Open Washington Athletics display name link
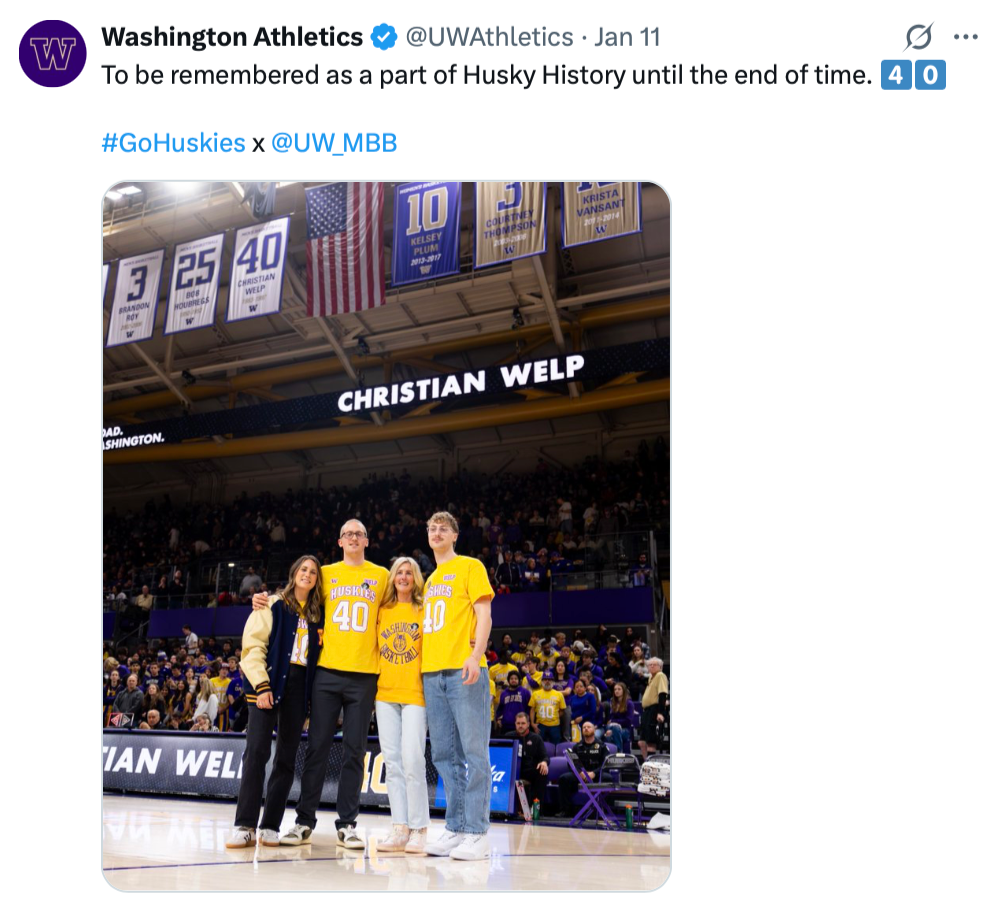The width and height of the screenshot is (1002, 908). pos(232,38)
